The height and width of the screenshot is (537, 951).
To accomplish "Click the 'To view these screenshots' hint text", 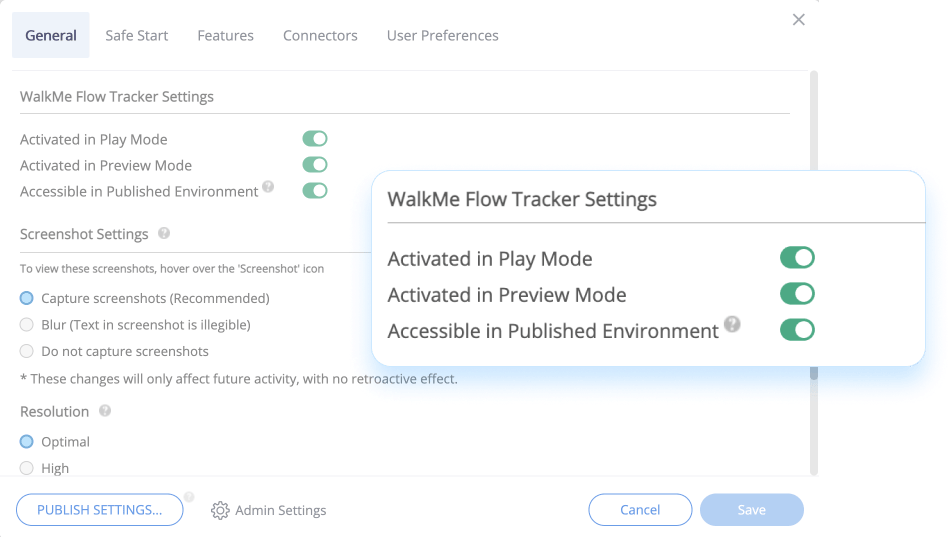I will point(172,269).
